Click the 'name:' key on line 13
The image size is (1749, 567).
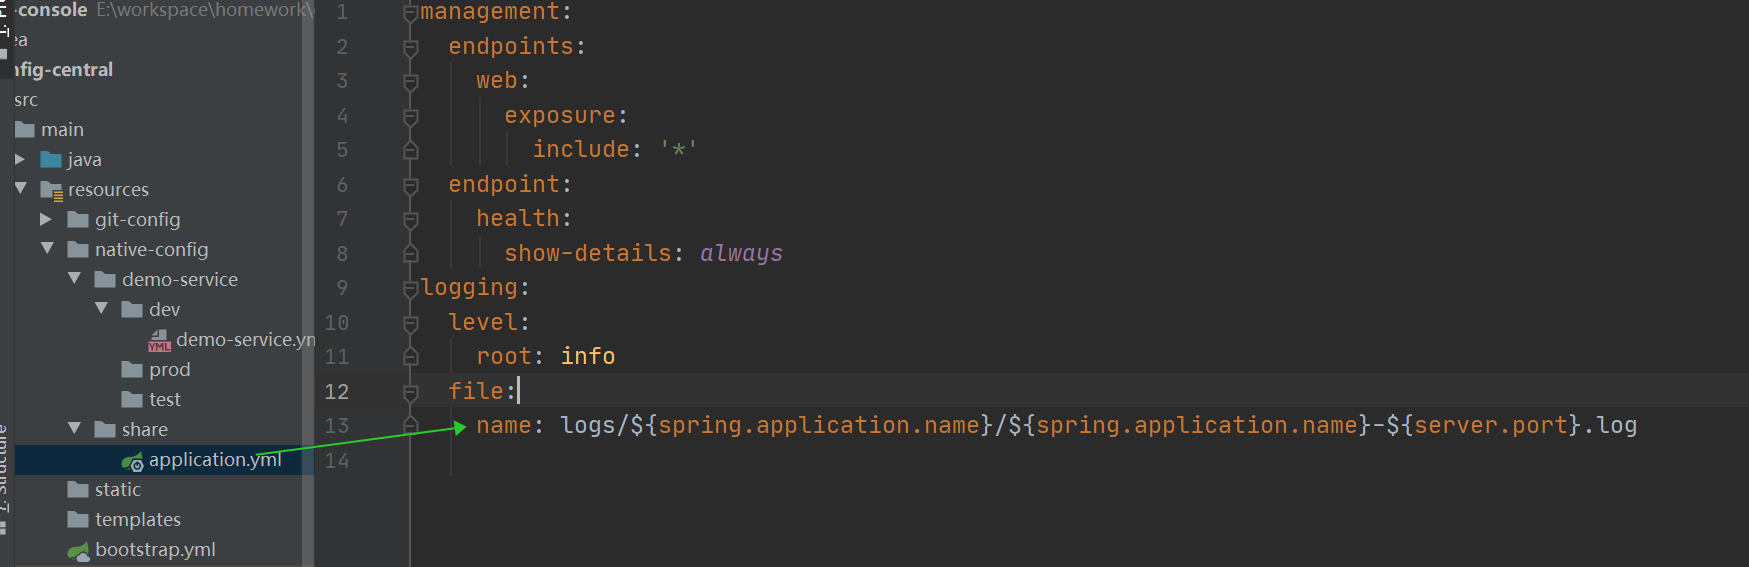(510, 425)
